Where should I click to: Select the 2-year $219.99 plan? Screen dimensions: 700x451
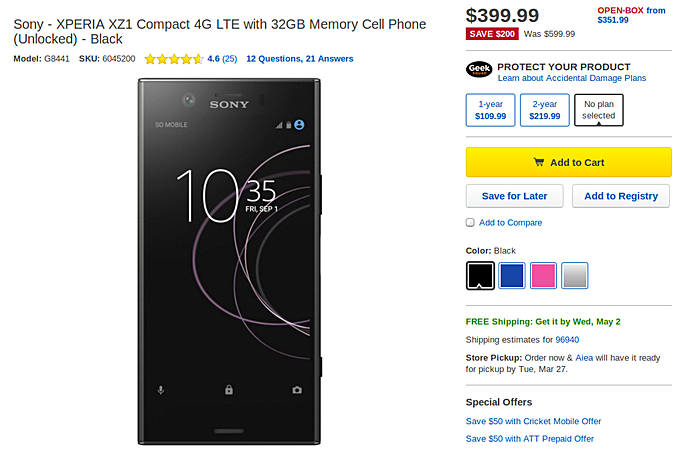[x=545, y=110]
